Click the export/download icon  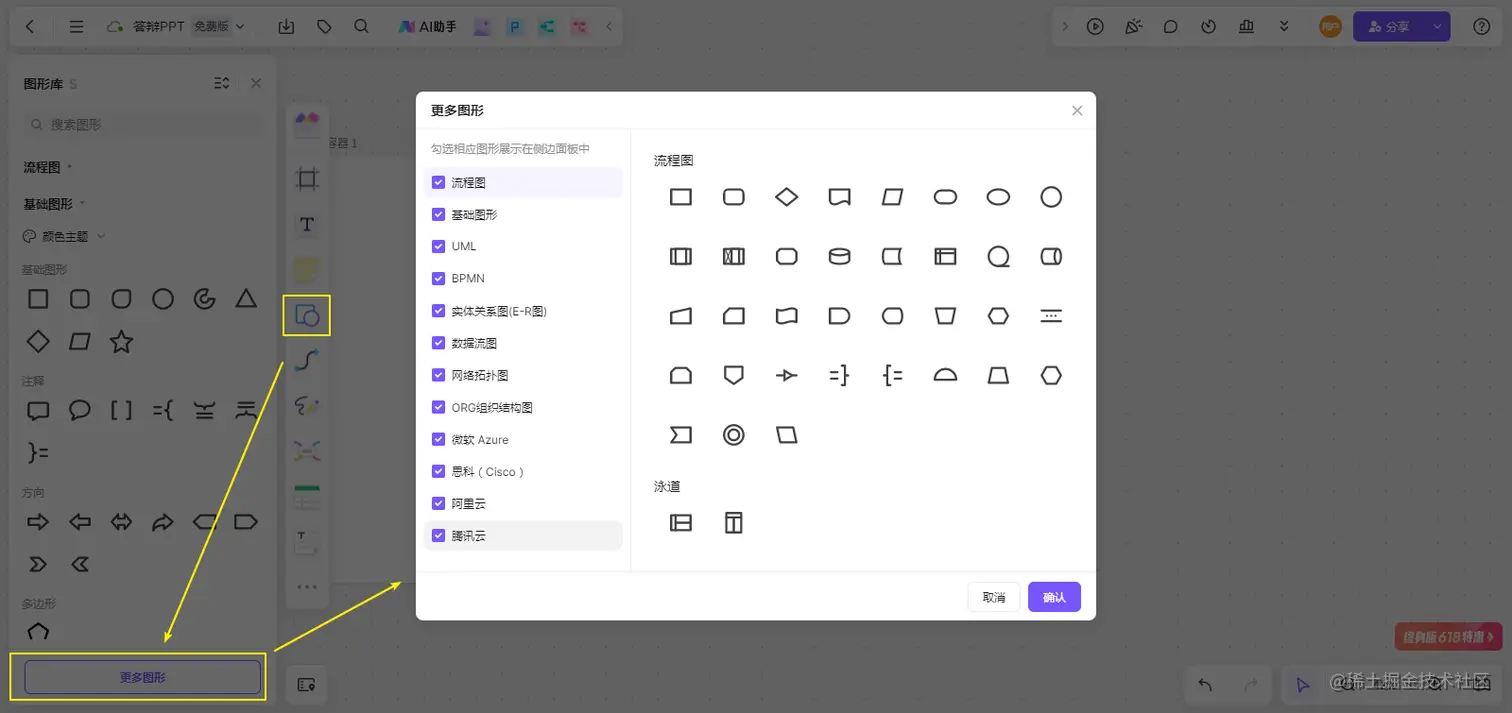[286, 27]
